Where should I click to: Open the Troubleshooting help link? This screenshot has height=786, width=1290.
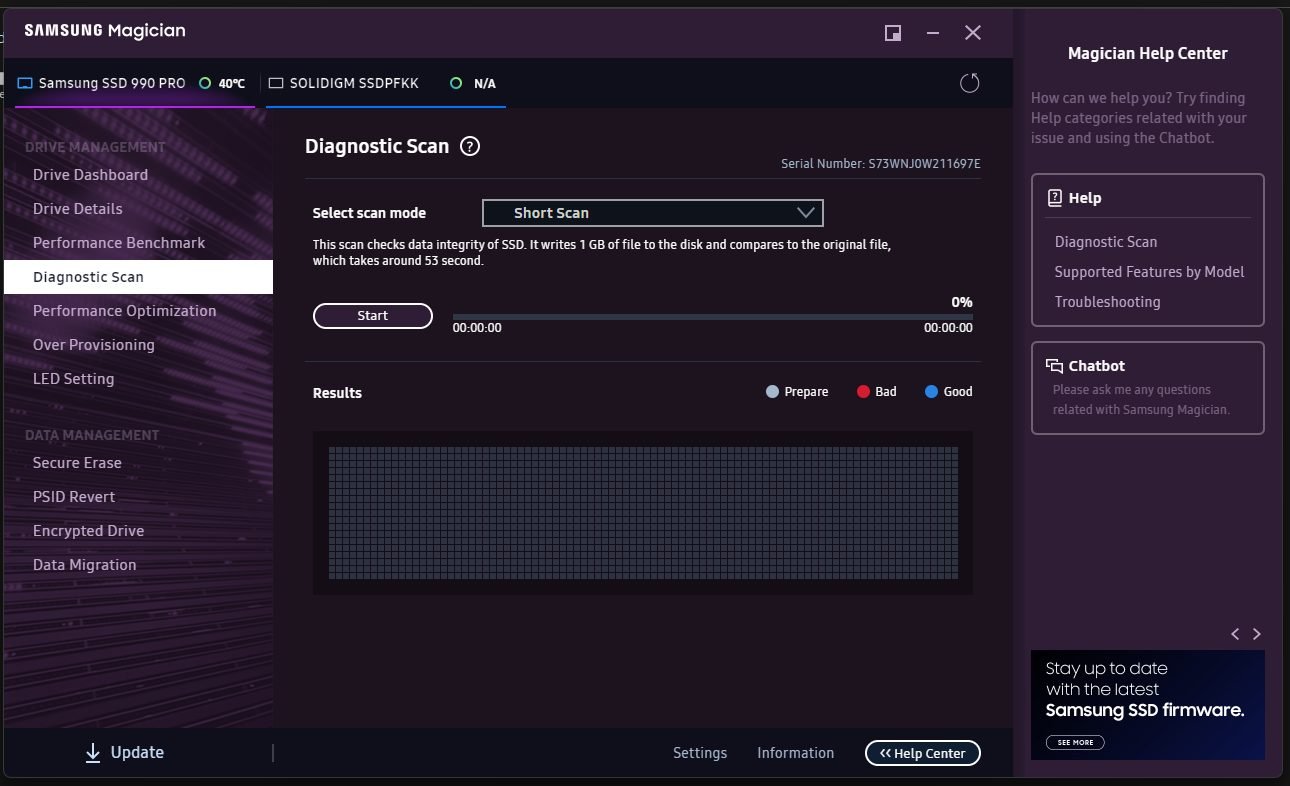[x=1107, y=302]
